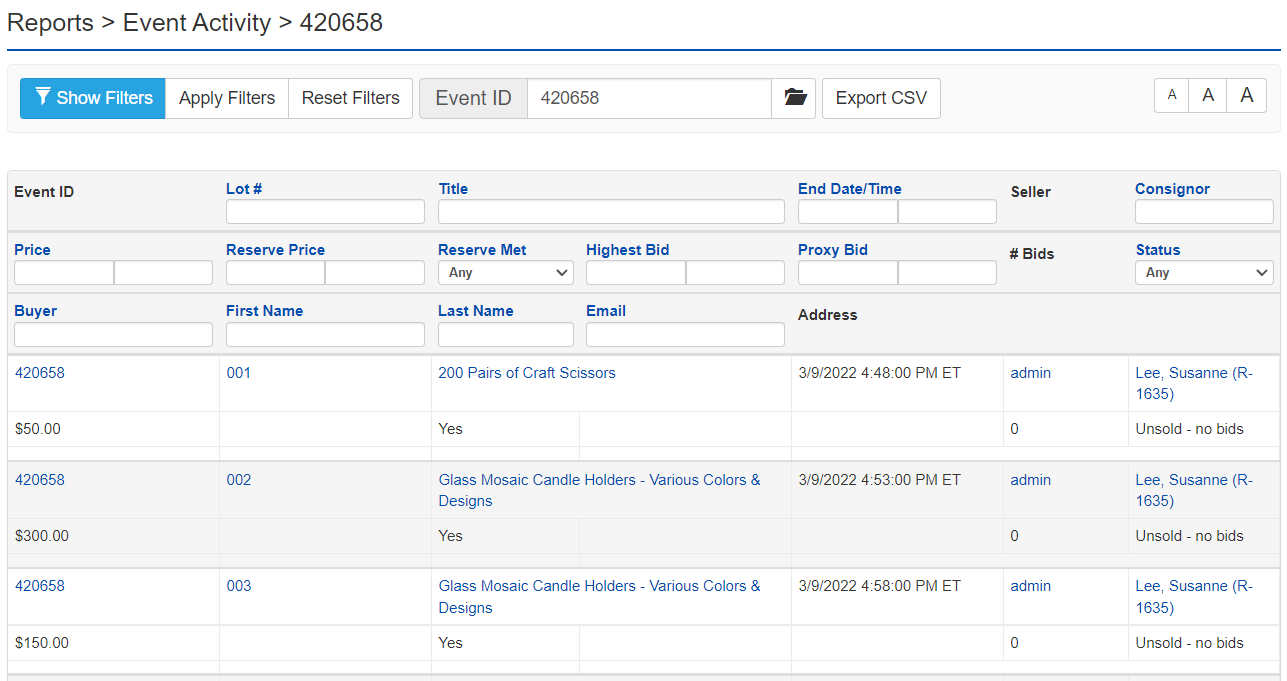Sort by Email column header
This screenshot has height=681, width=1287.
pyautogui.click(x=606, y=311)
